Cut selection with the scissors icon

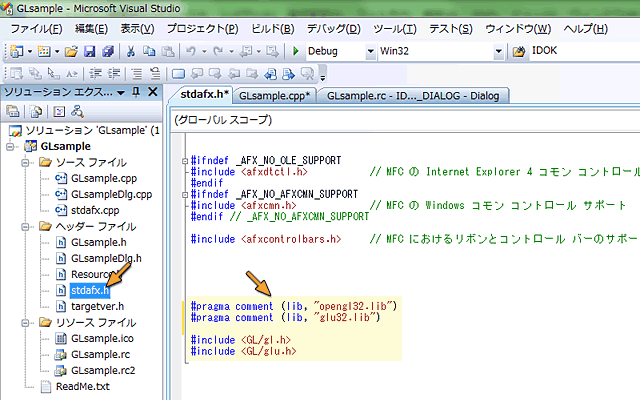tap(131, 51)
